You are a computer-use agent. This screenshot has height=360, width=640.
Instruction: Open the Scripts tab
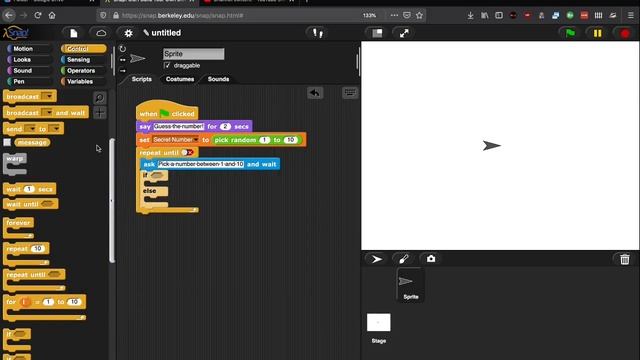pos(142,79)
